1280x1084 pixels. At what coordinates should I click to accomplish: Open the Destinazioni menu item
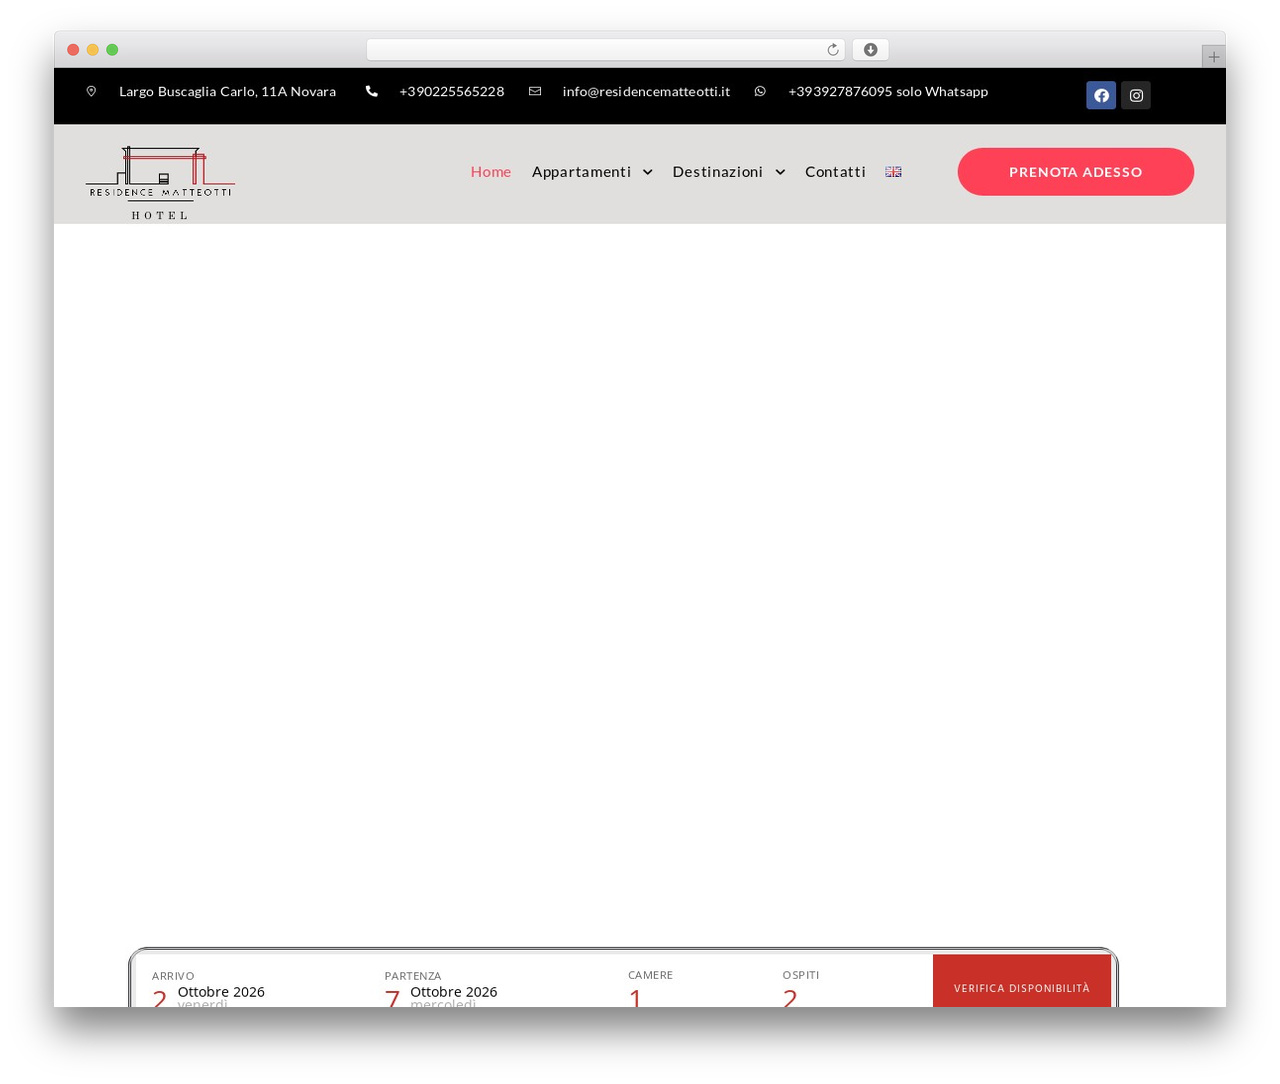click(718, 172)
